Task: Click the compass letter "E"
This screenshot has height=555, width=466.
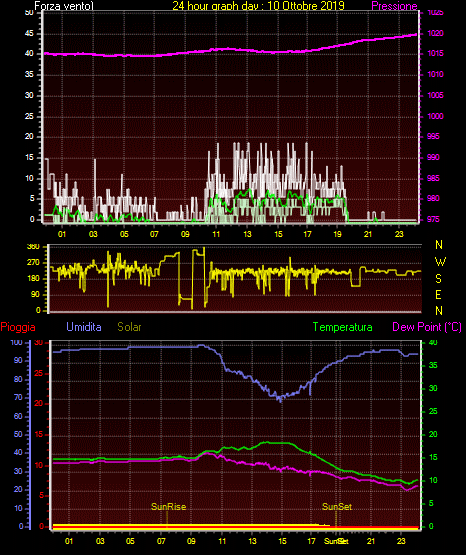Action: (438, 295)
